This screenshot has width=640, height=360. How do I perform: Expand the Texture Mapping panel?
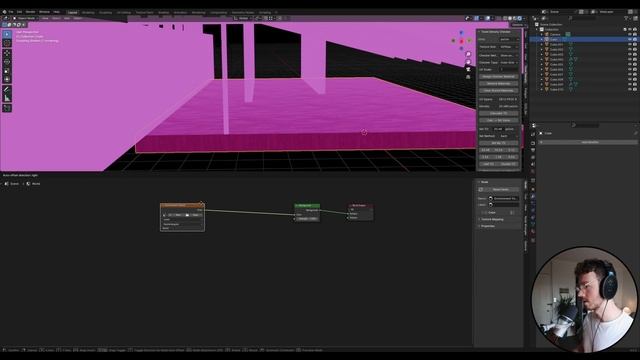coord(498,220)
